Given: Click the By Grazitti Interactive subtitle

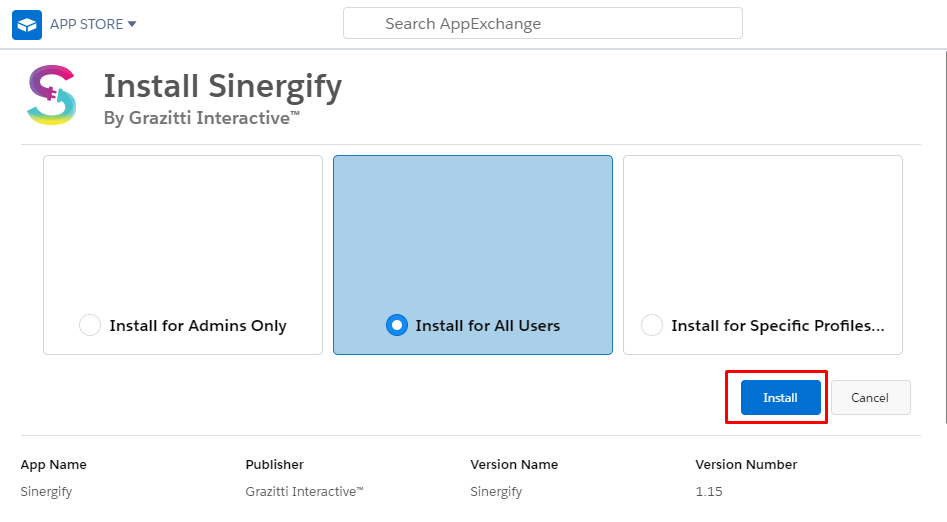Looking at the screenshot, I should pyautogui.click(x=202, y=118).
